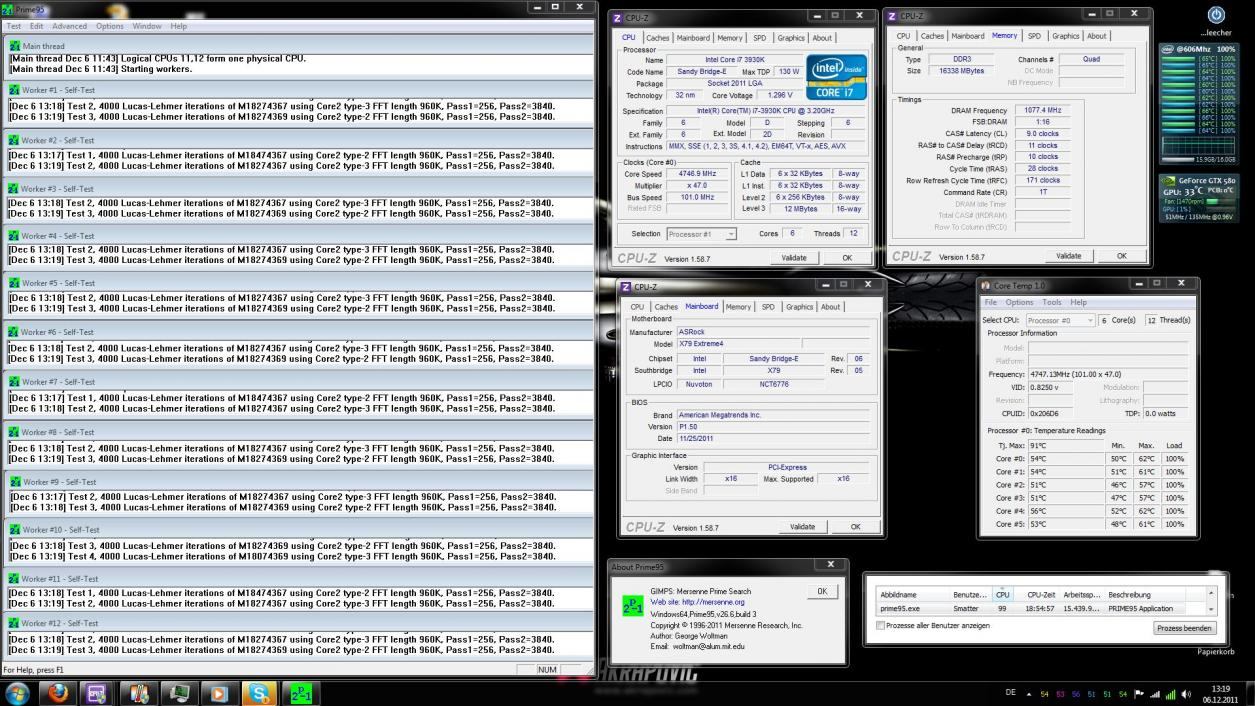Click Validate in CPU-Z CPU window

pos(794,257)
